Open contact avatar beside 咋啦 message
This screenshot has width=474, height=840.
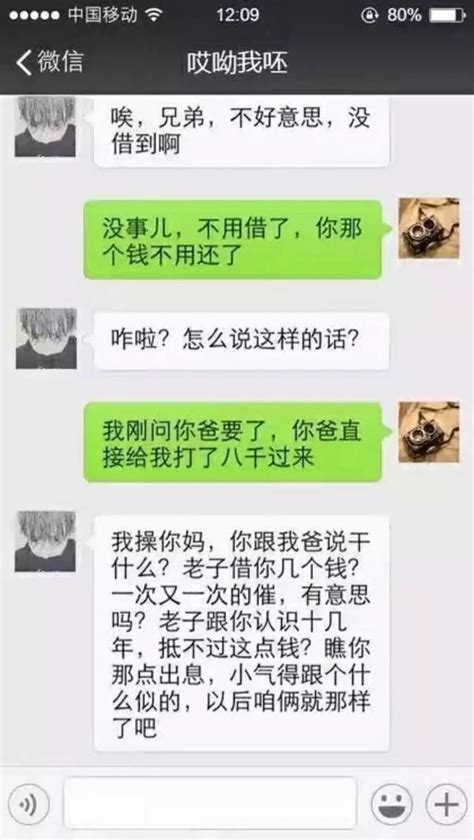[46, 339]
